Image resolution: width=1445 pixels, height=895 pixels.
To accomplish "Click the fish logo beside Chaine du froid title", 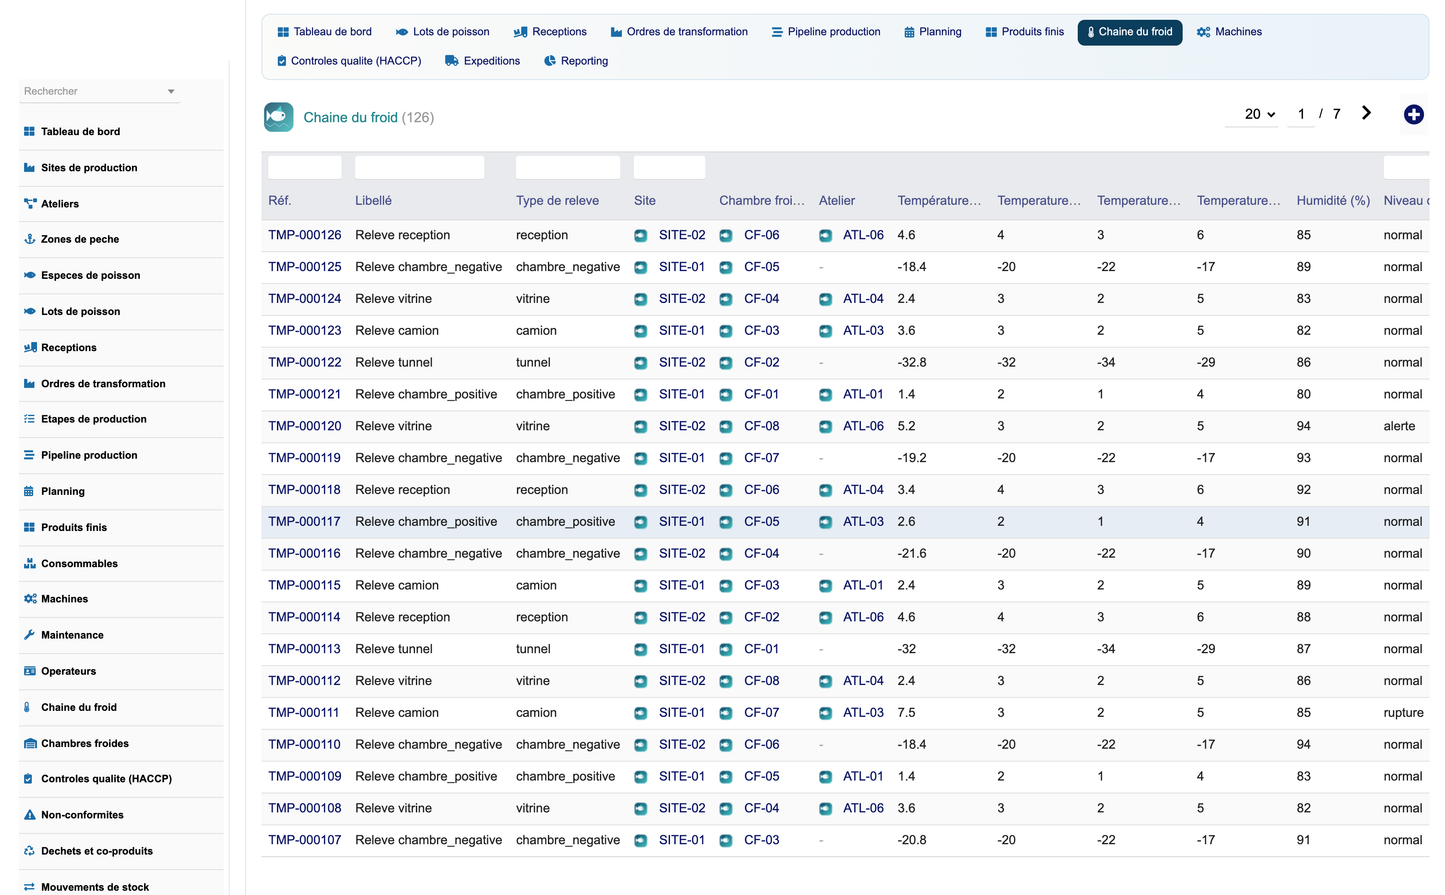I will 279,117.
